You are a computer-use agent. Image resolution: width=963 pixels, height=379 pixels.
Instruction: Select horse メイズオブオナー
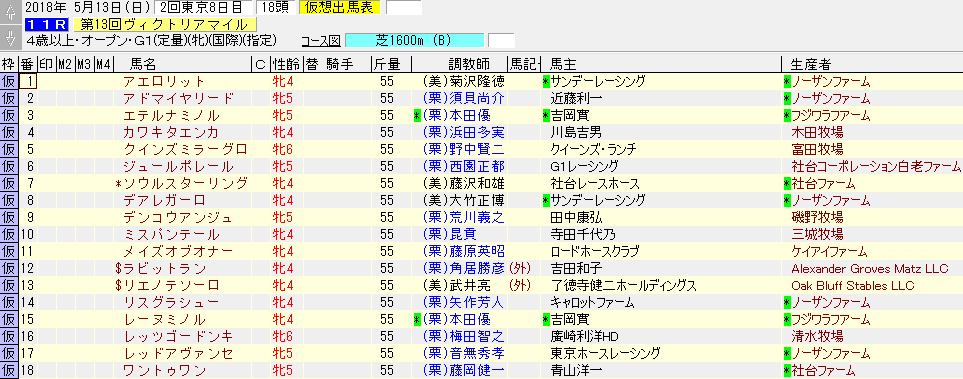178,251
